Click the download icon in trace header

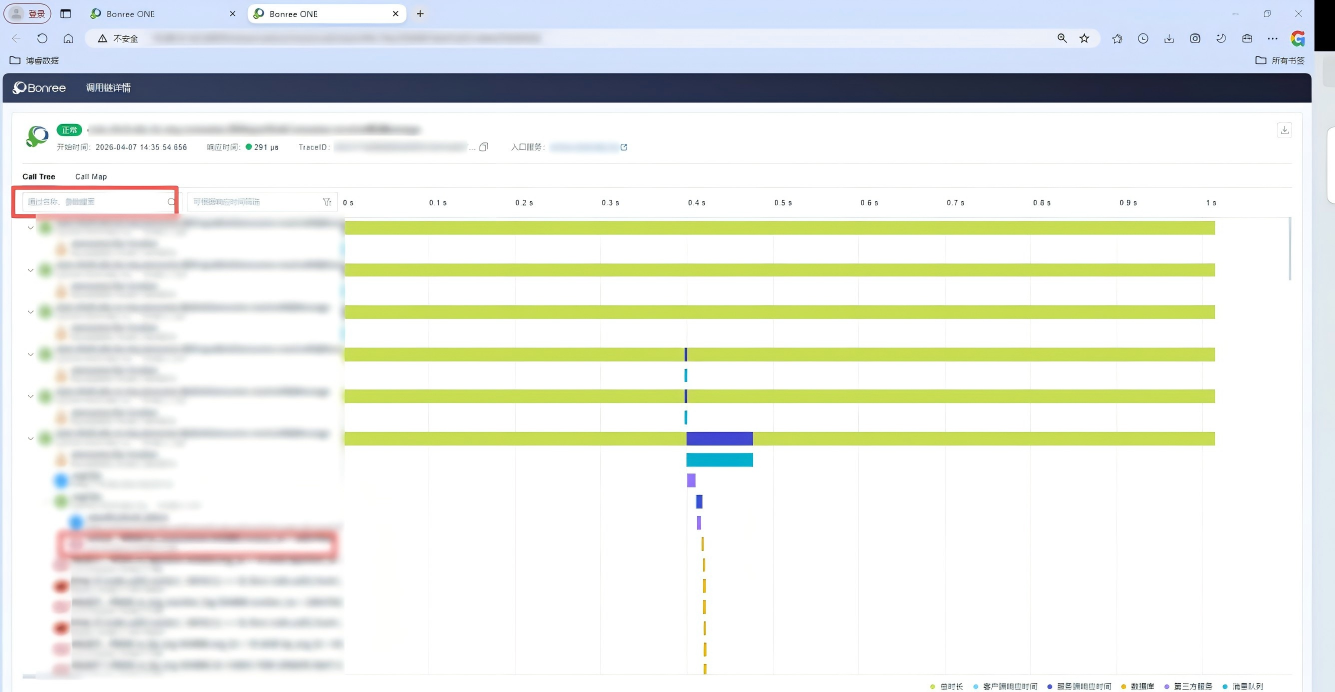[x=1285, y=130]
